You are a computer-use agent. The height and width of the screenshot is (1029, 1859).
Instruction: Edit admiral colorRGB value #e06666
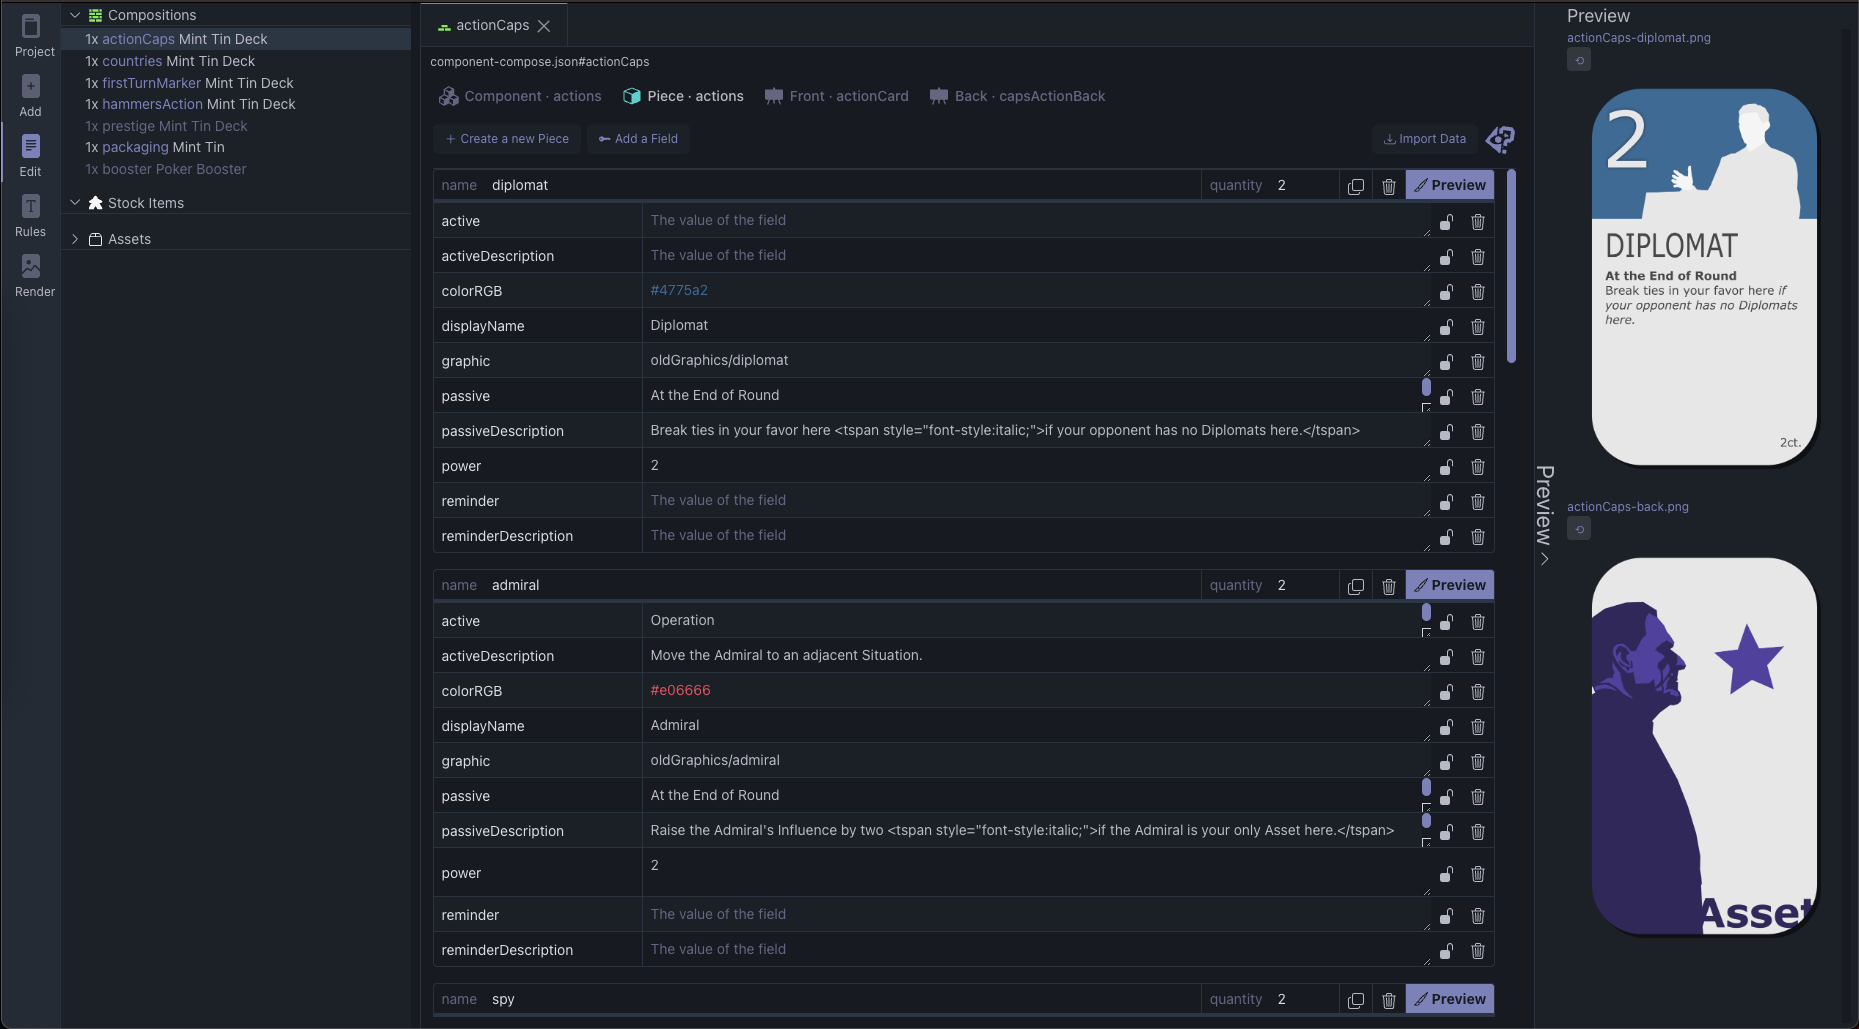click(1035, 690)
